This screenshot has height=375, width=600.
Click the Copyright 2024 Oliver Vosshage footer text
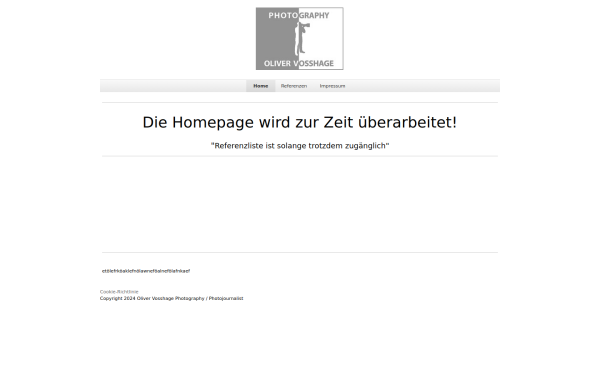click(171, 298)
